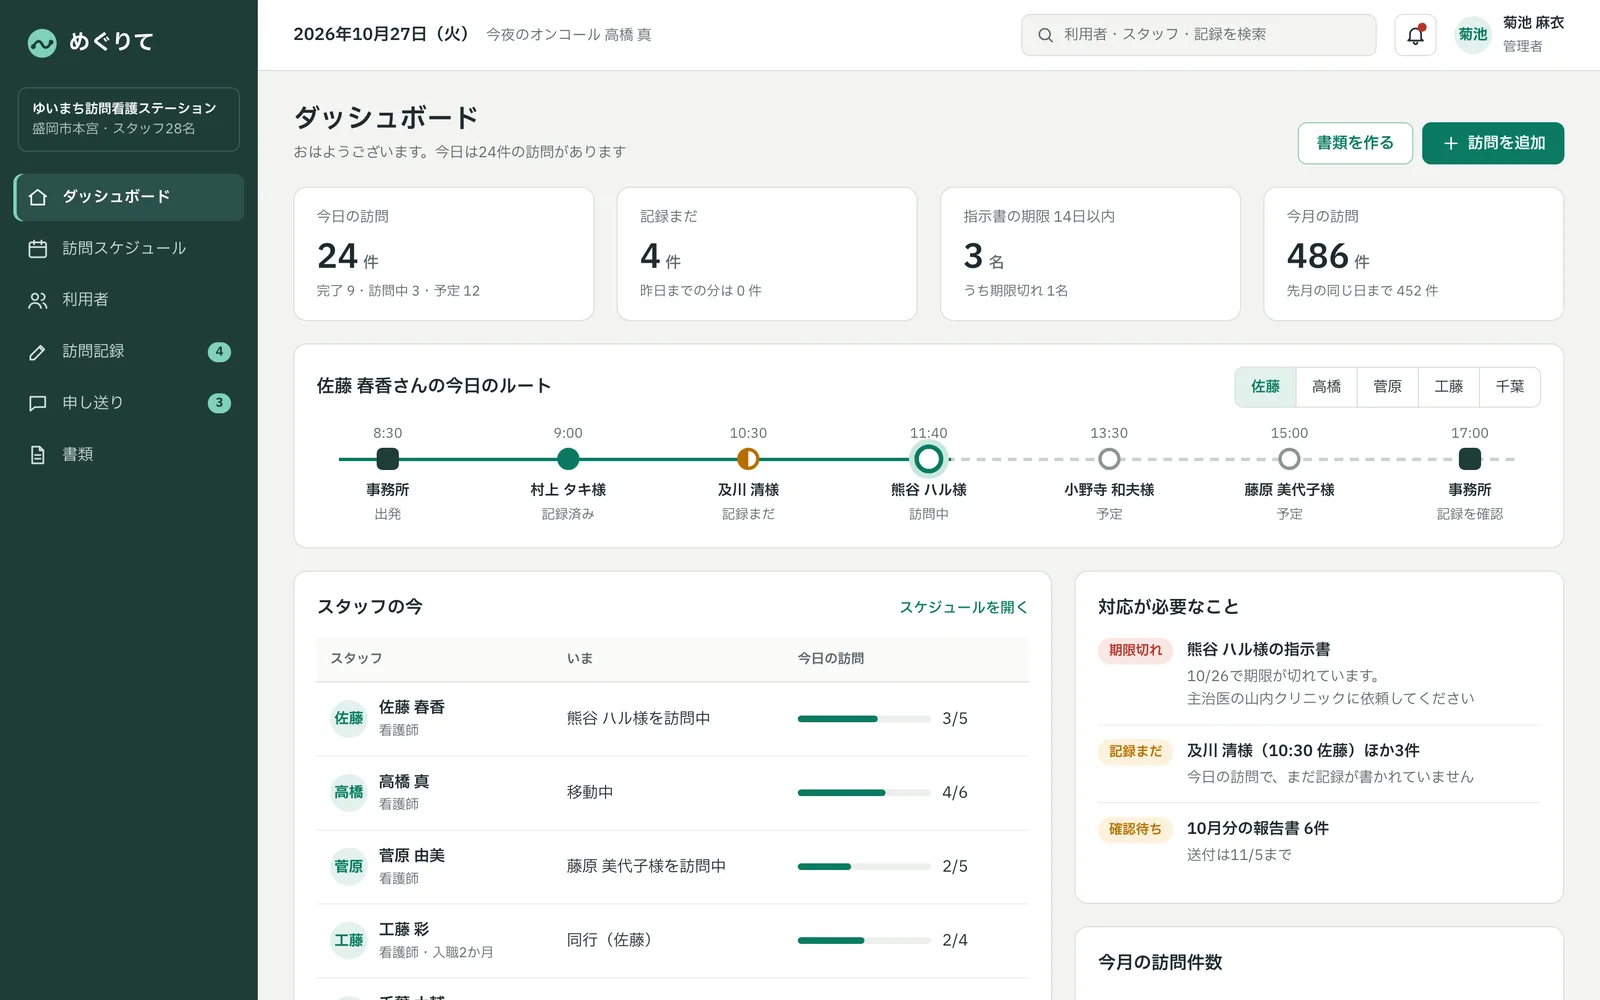The image size is (1600, 1000).
Task: Click the 訪問スケジュール calendar icon
Action: [38, 249]
